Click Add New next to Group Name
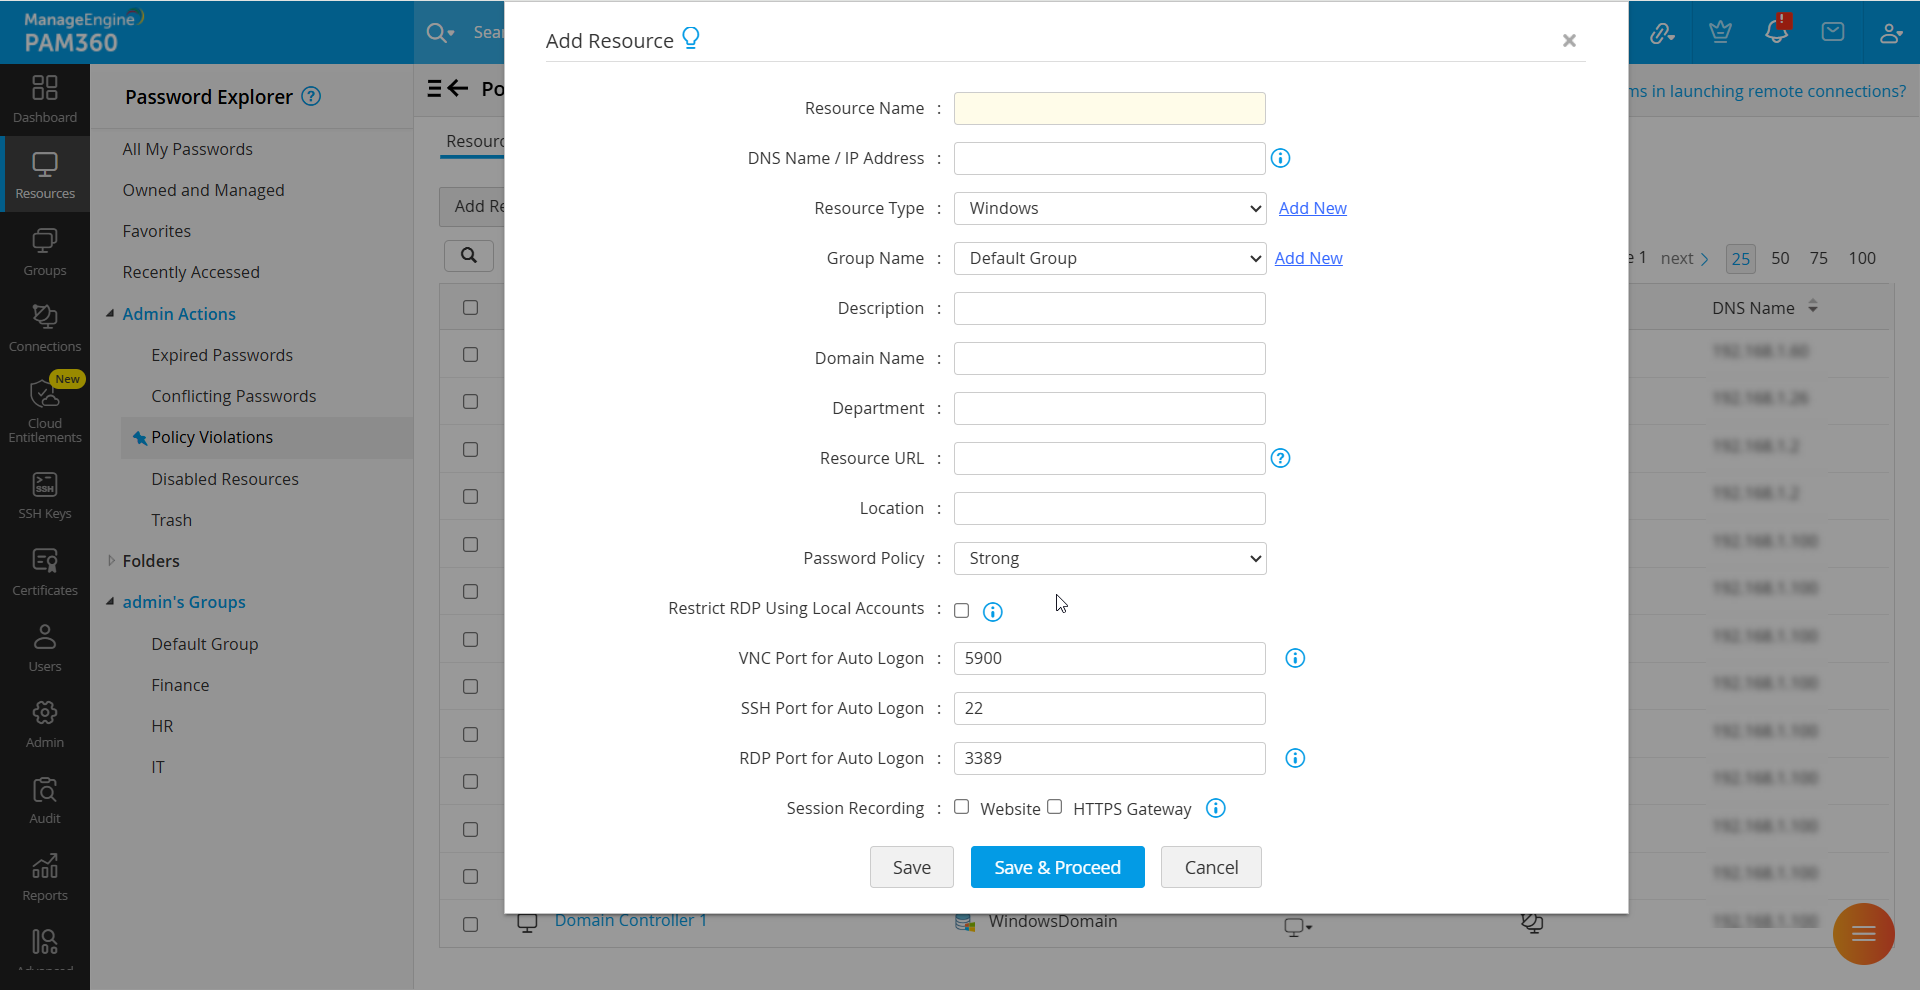 1309,258
